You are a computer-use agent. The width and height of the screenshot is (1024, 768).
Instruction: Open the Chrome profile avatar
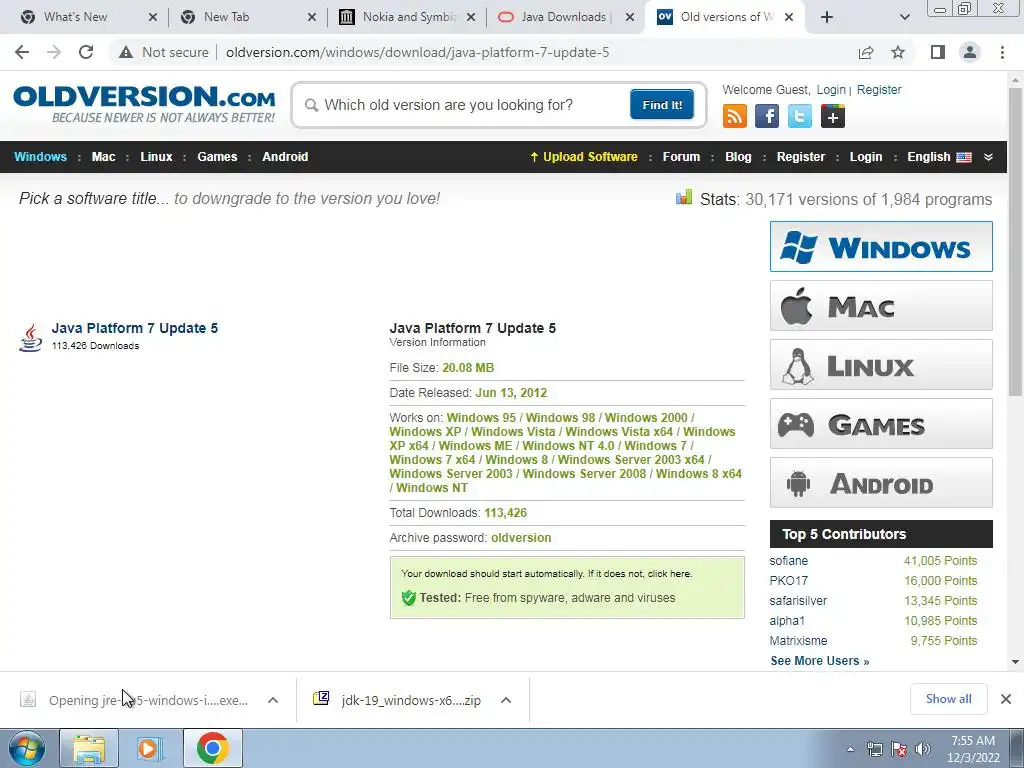point(970,52)
